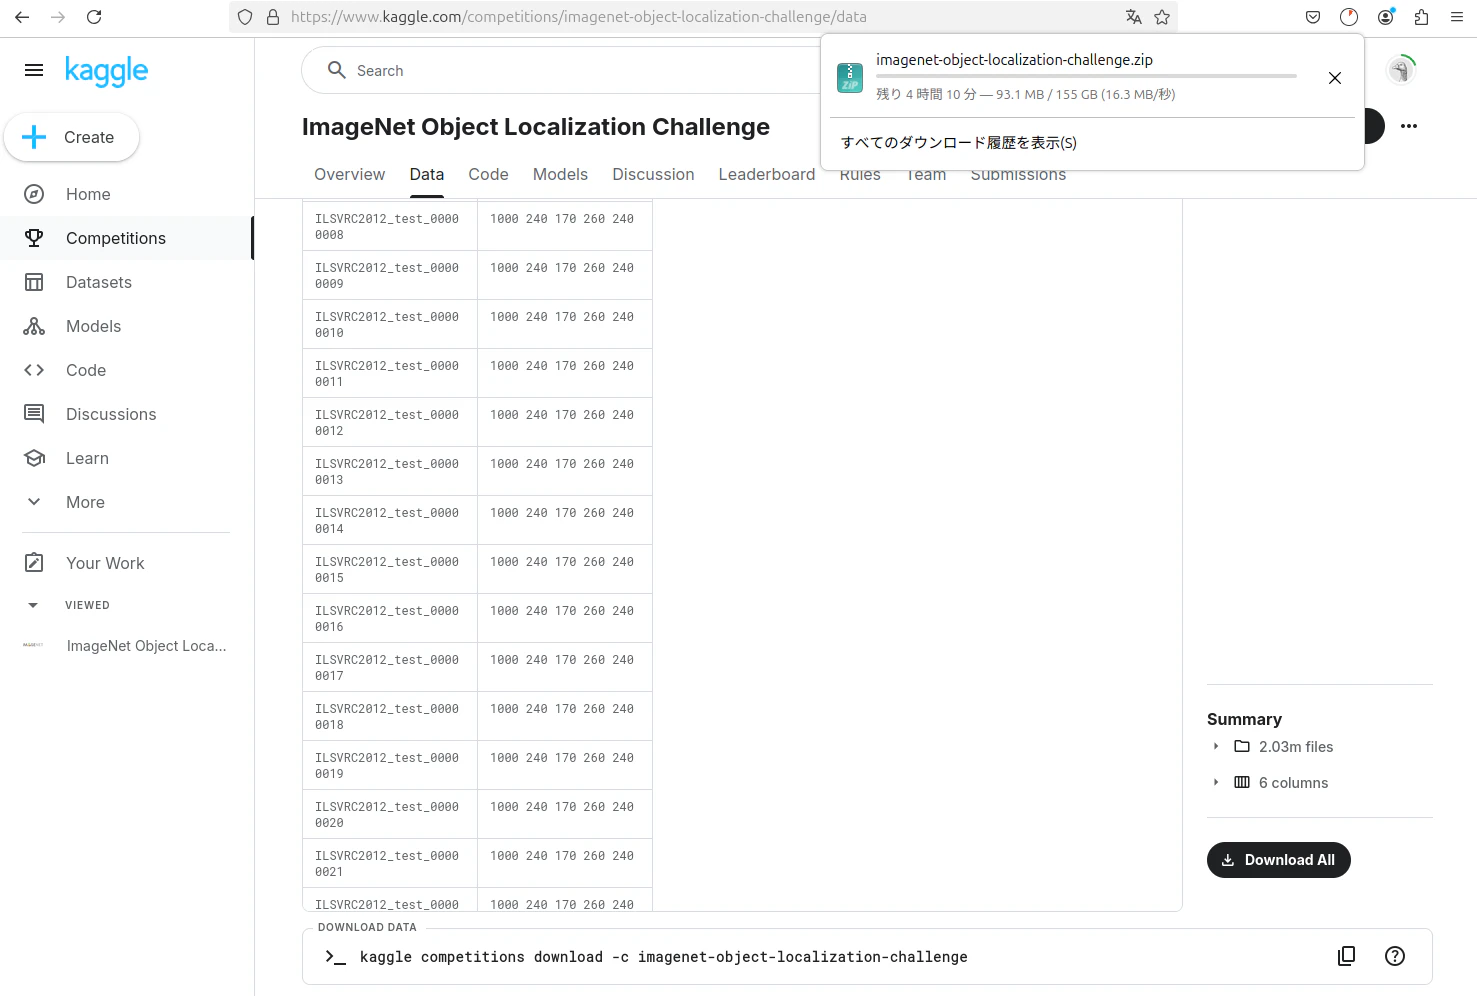Viewport: 1477px width, 996px height.
Task: Click the Models network icon
Action: [34, 326]
